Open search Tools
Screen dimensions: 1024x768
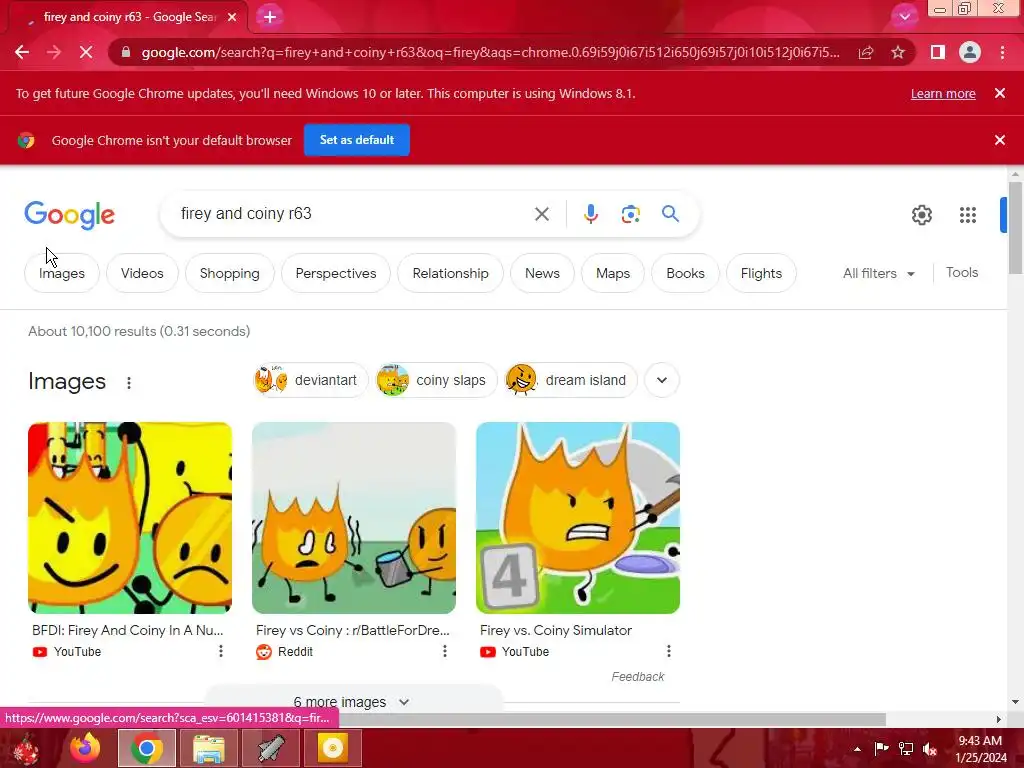962,272
